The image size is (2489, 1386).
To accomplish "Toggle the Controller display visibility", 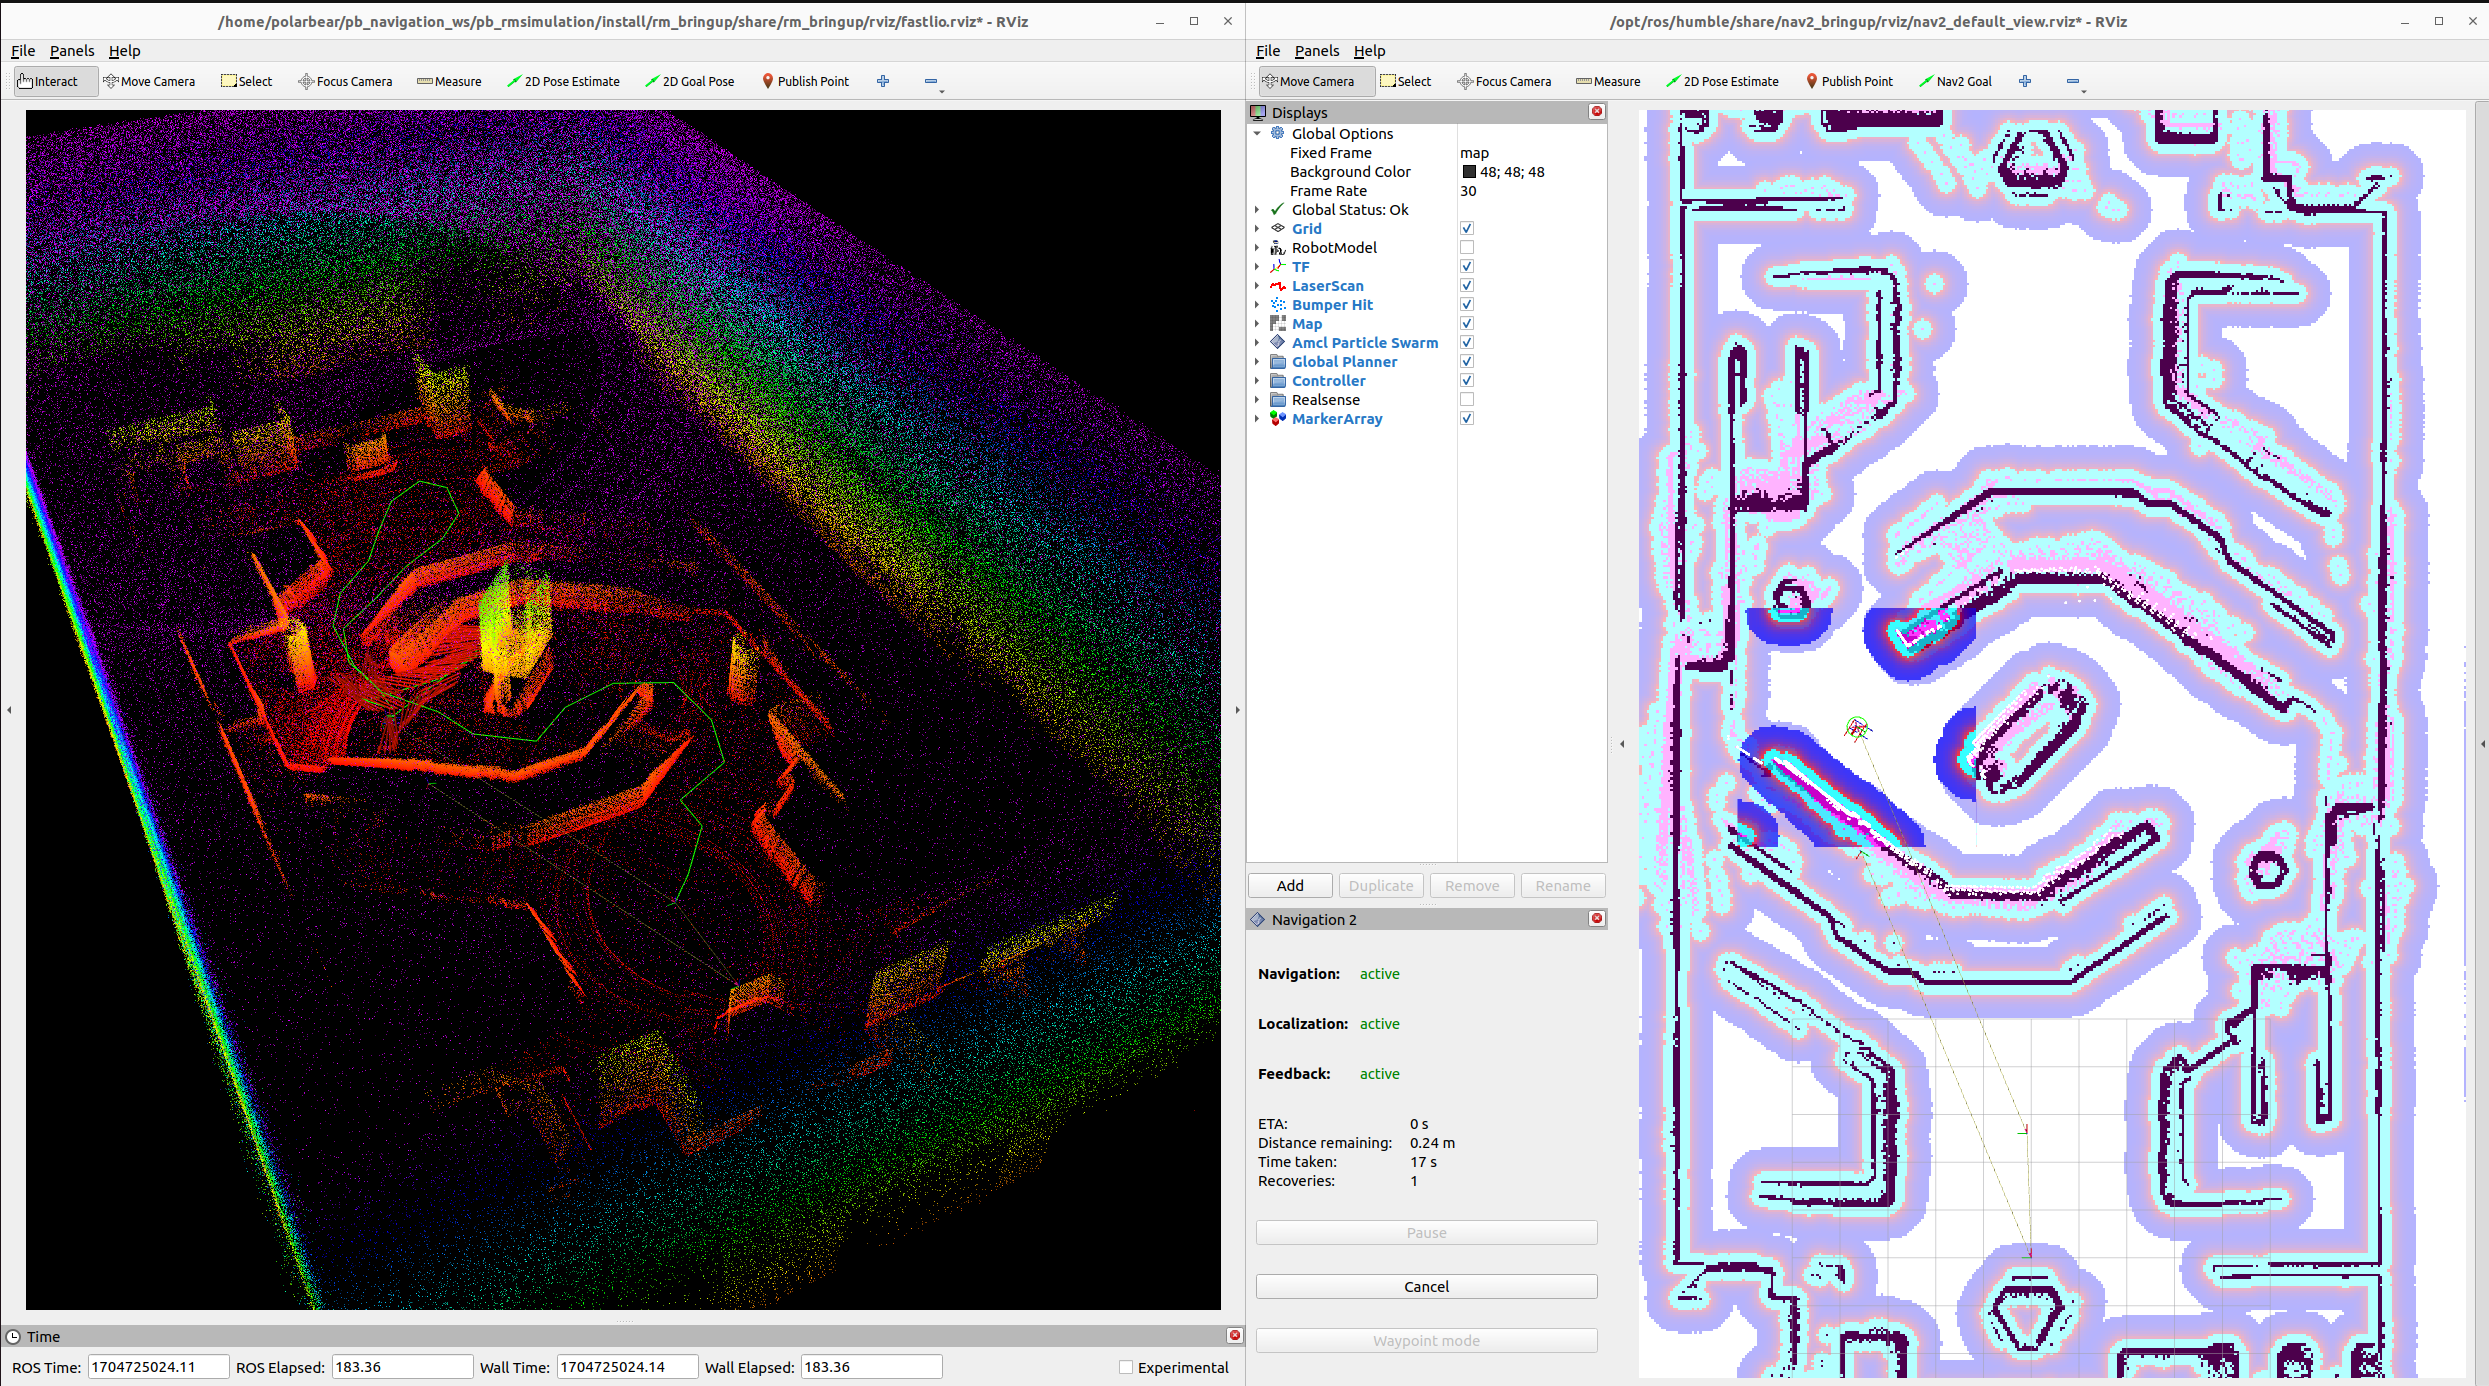I will (x=1467, y=379).
